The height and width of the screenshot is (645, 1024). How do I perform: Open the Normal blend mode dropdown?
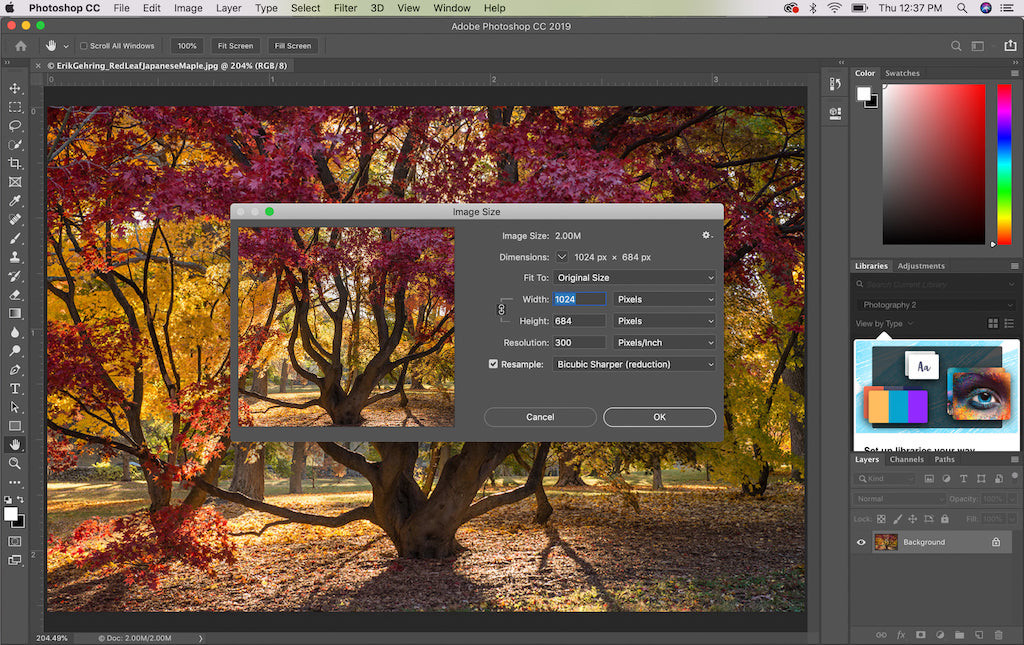[x=899, y=499]
